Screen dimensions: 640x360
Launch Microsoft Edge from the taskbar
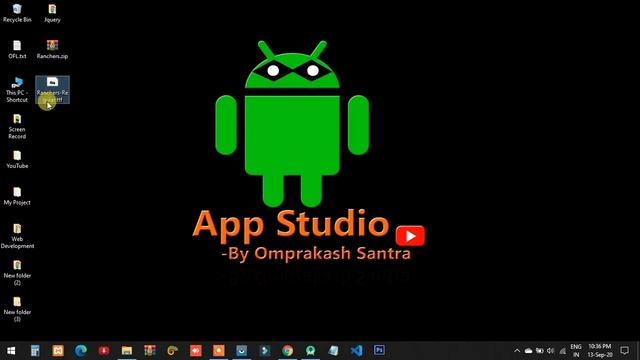pyautogui.click(x=81, y=351)
